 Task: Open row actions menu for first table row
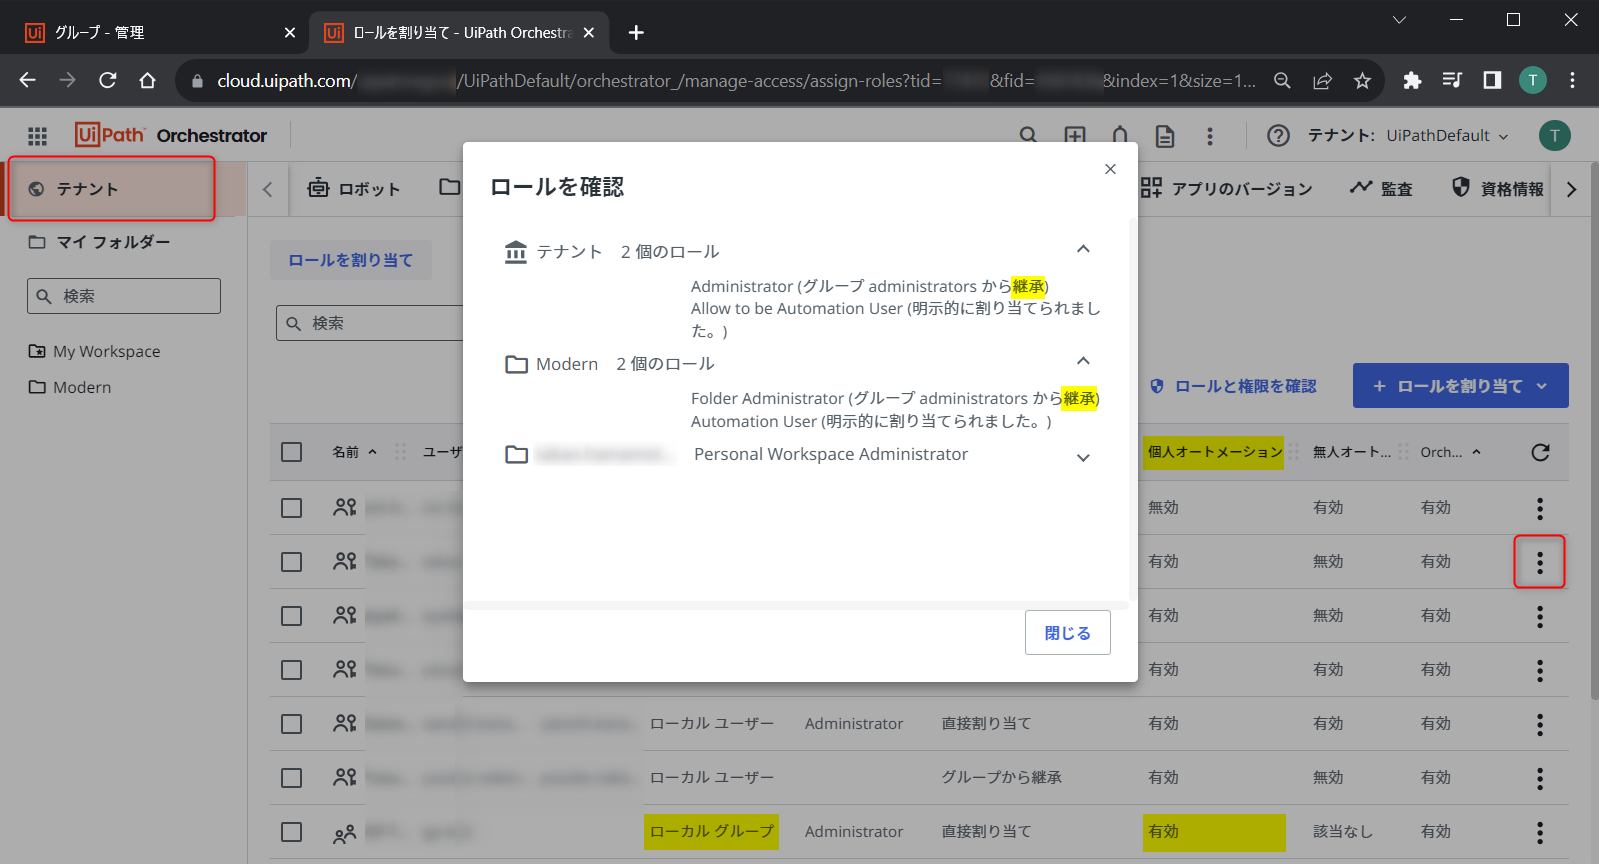(x=1540, y=508)
